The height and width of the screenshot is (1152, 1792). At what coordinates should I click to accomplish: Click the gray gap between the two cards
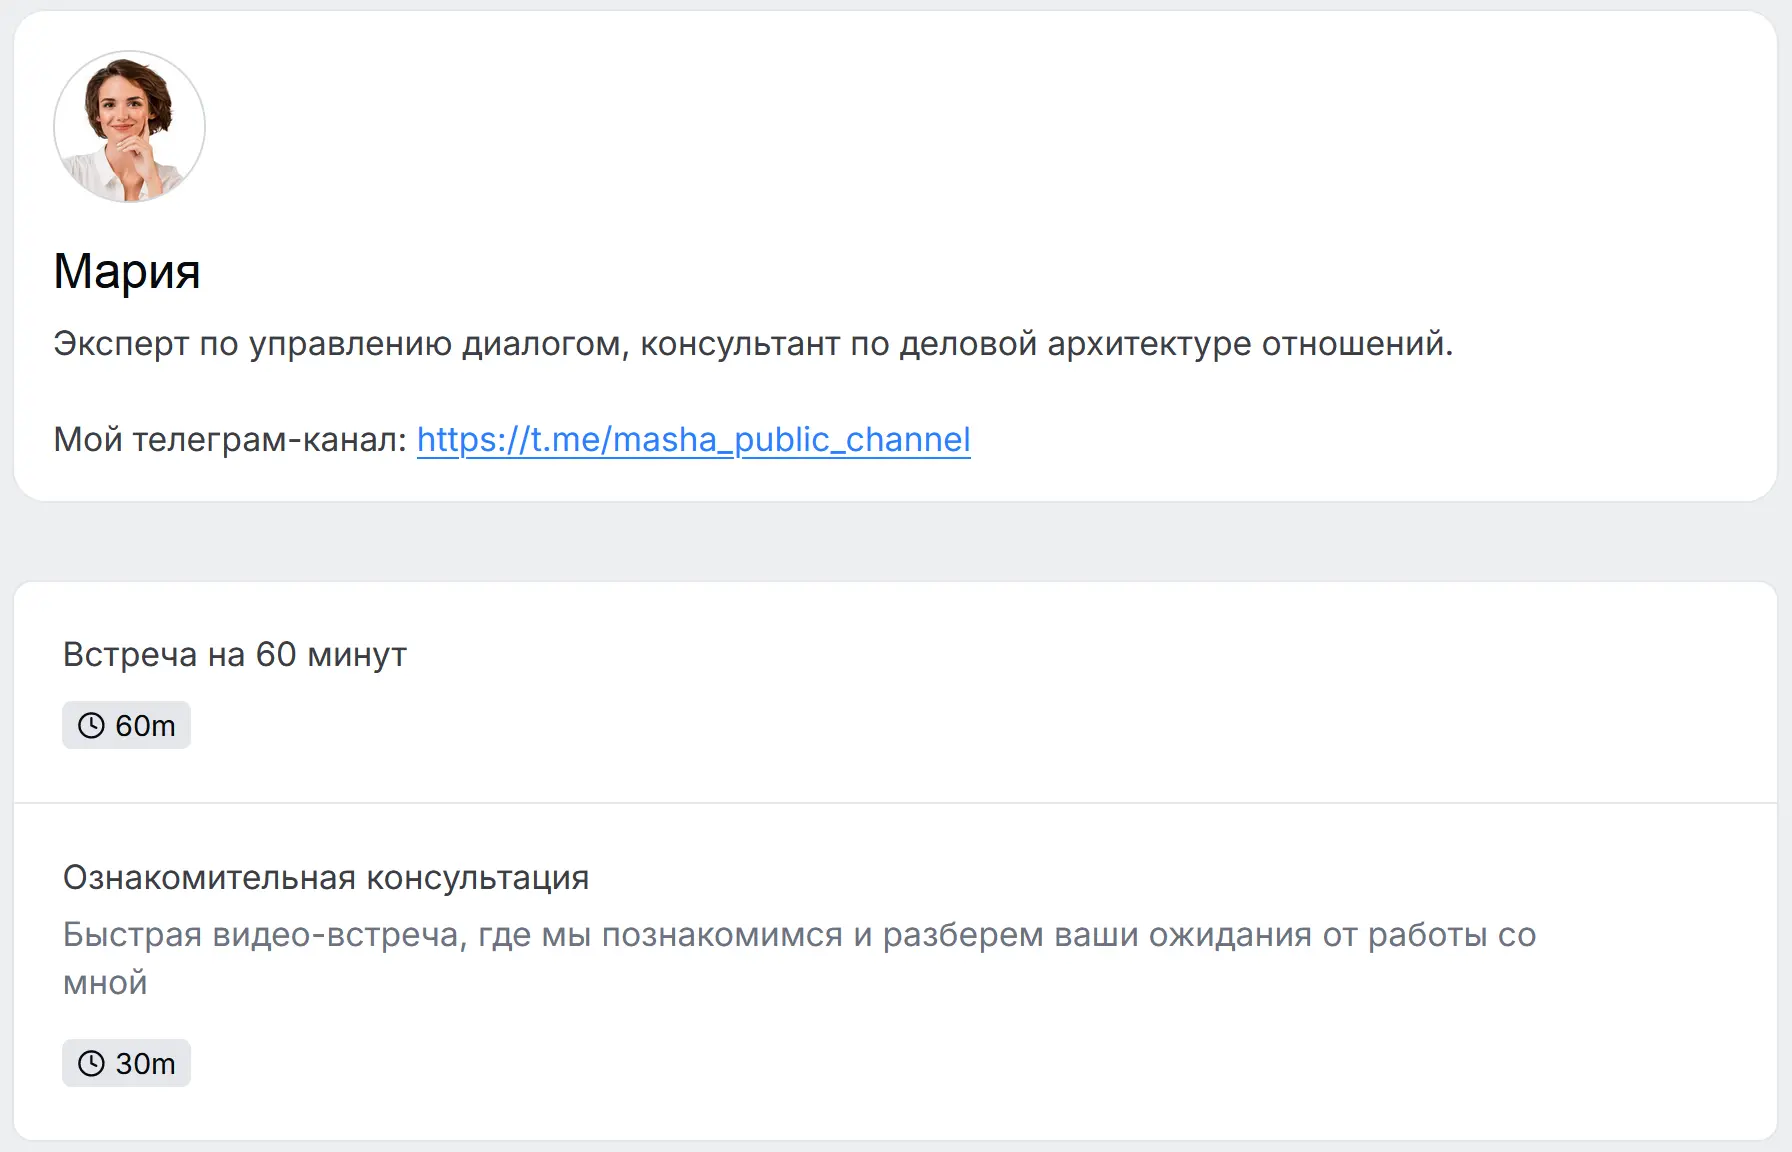[x=895, y=541]
